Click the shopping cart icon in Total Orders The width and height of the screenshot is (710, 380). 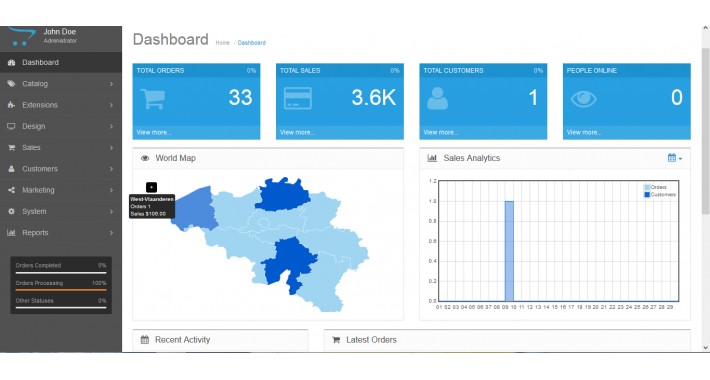153,99
